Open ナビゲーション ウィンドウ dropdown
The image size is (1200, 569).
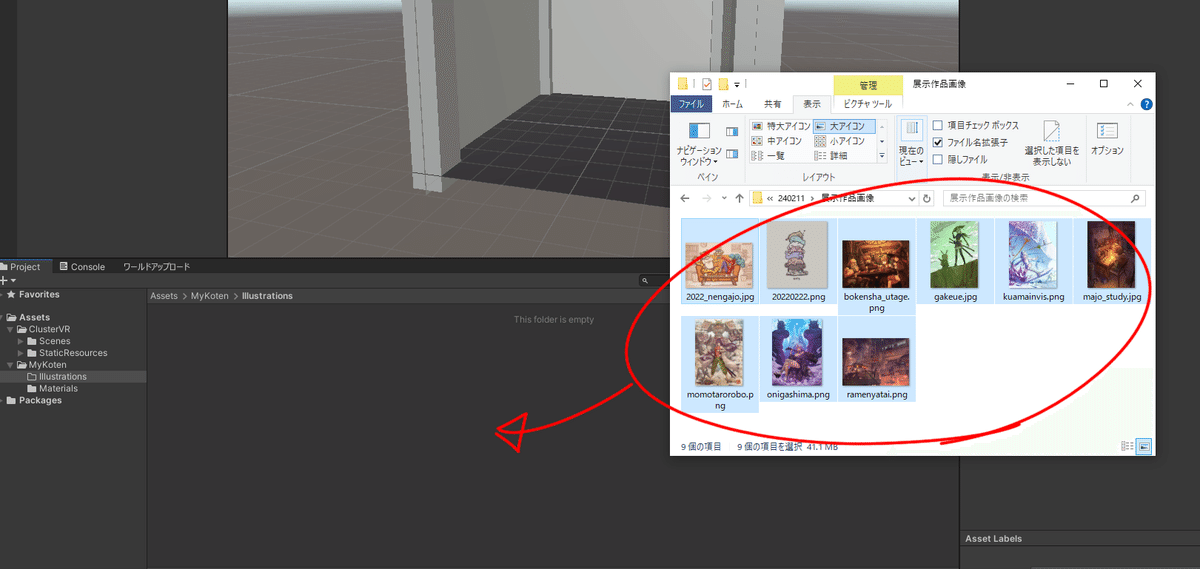(x=699, y=155)
